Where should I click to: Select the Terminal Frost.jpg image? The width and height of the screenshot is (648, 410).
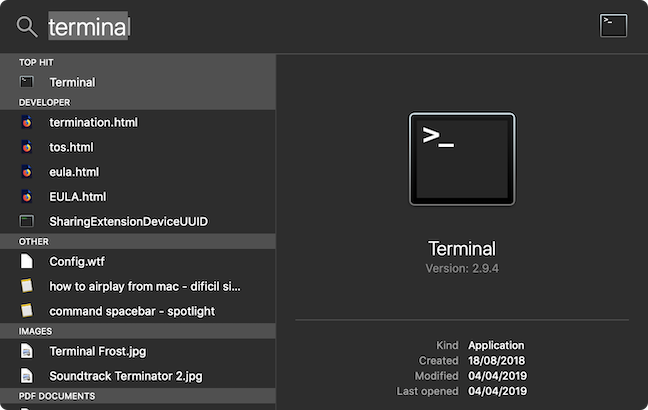coord(138,351)
